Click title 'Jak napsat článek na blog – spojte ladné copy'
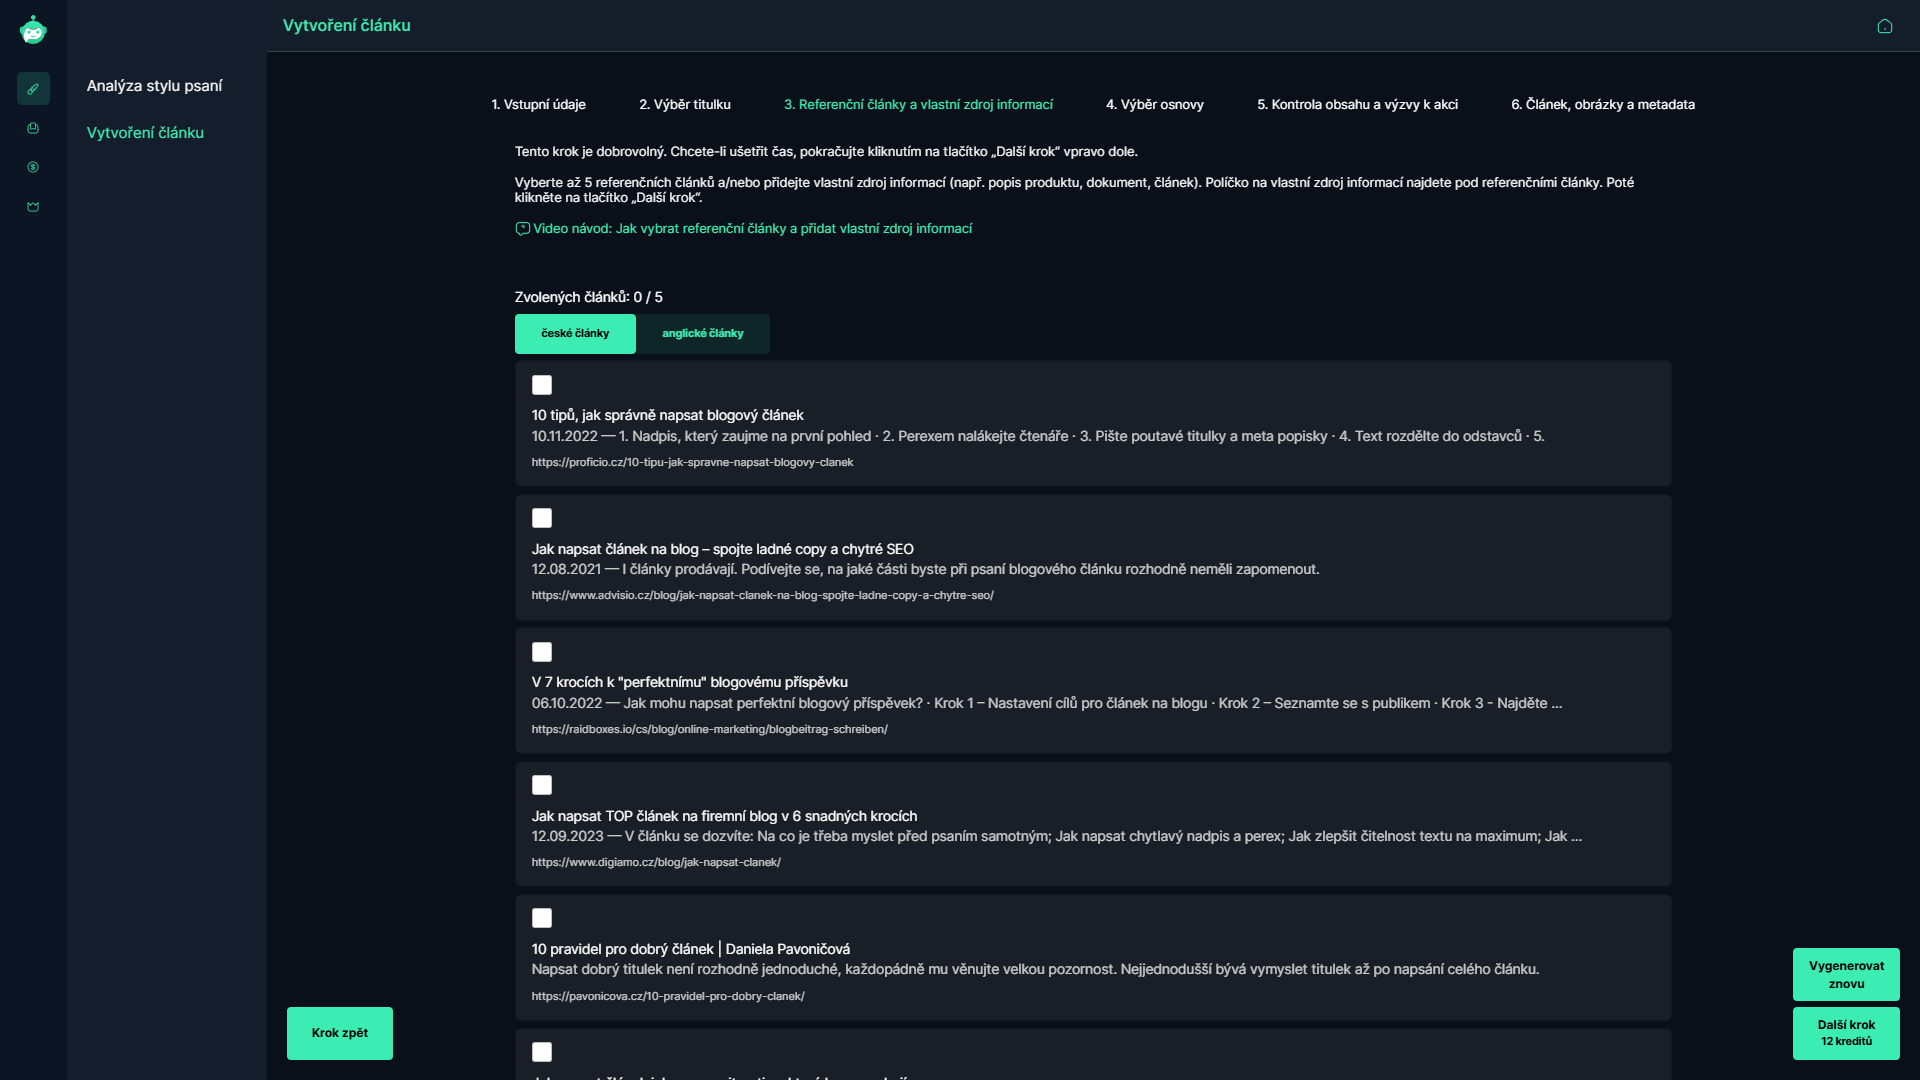Image resolution: width=1920 pixels, height=1080 pixels. coord(722,550)
